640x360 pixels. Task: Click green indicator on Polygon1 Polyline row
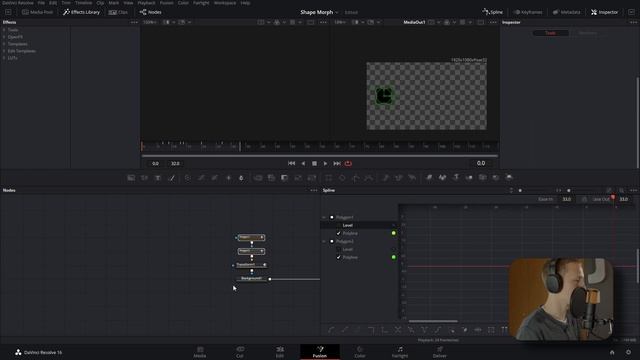pyautogui.click(x=393, y=233)
